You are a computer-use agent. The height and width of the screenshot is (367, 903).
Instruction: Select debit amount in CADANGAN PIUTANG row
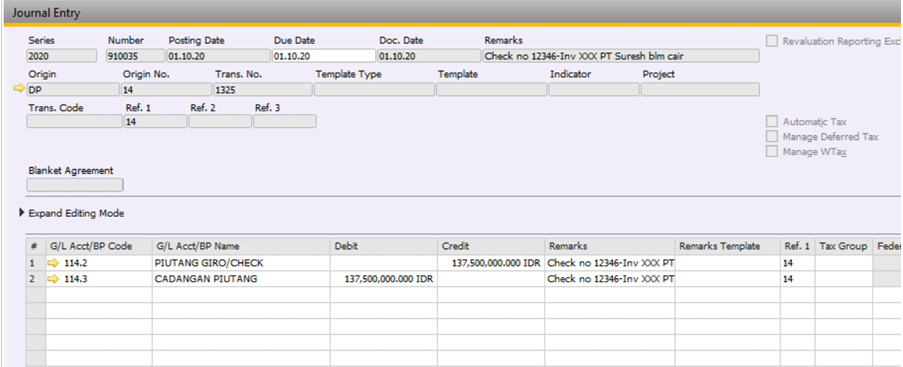point(384,279)
